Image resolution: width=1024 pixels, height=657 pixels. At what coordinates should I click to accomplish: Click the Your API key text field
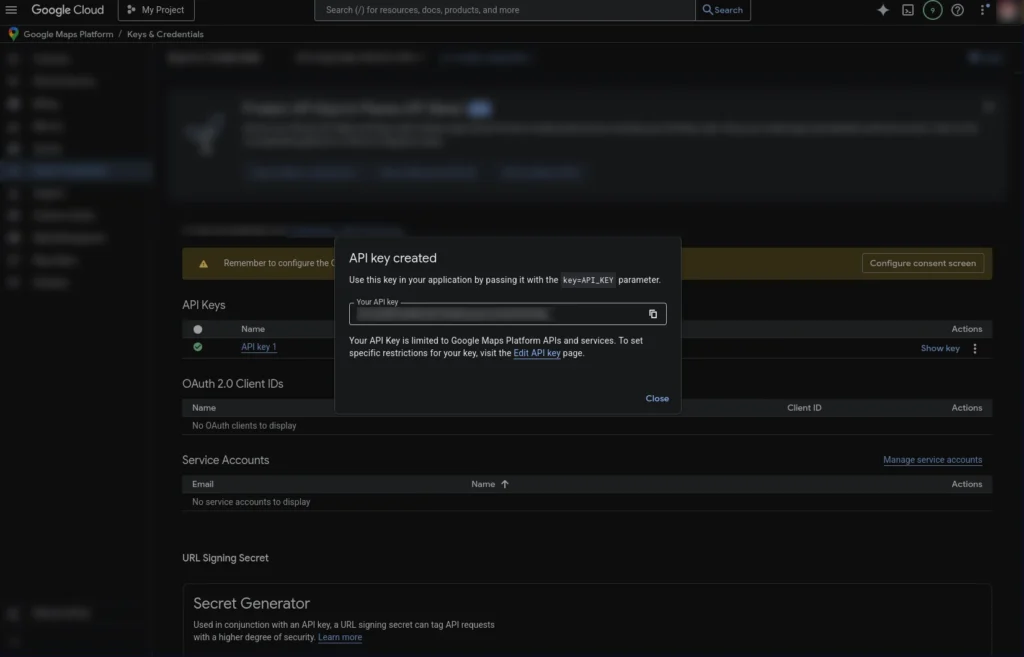click(495, 314)
